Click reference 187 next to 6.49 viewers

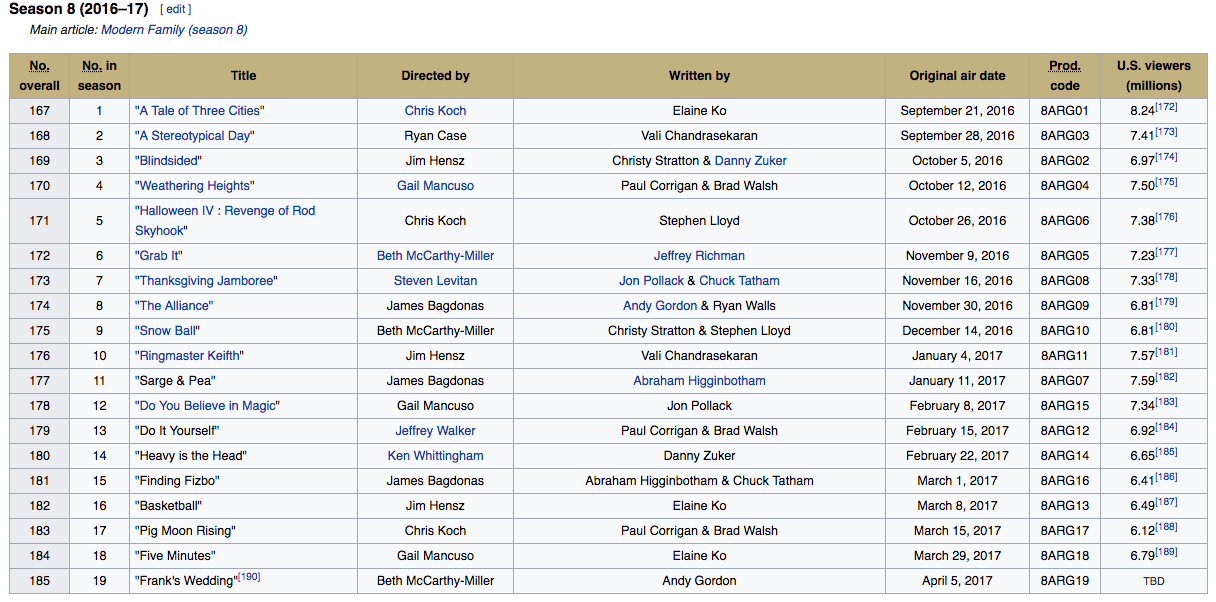(1166, 502)
